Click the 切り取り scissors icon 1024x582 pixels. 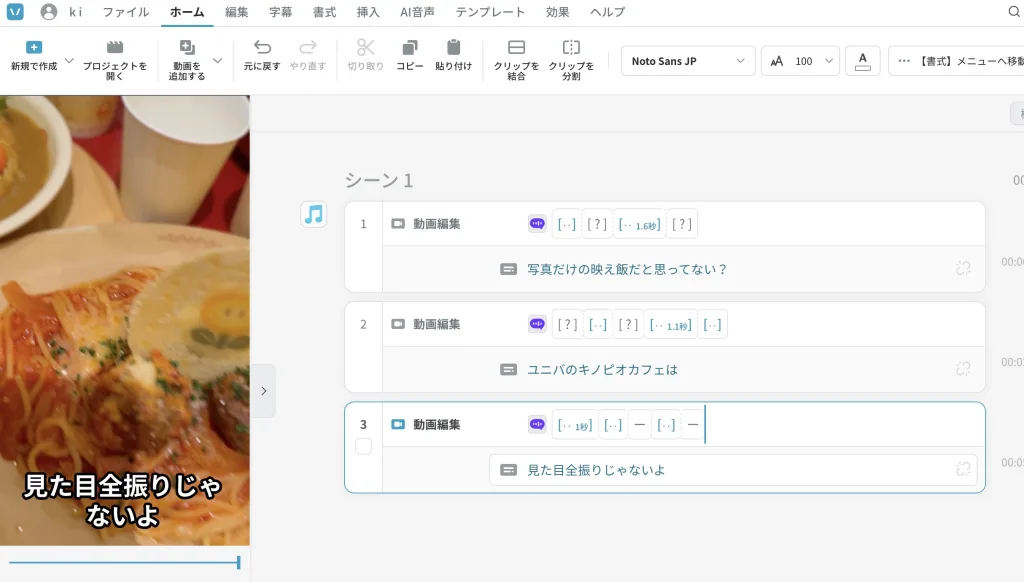[x=366, y=47]
